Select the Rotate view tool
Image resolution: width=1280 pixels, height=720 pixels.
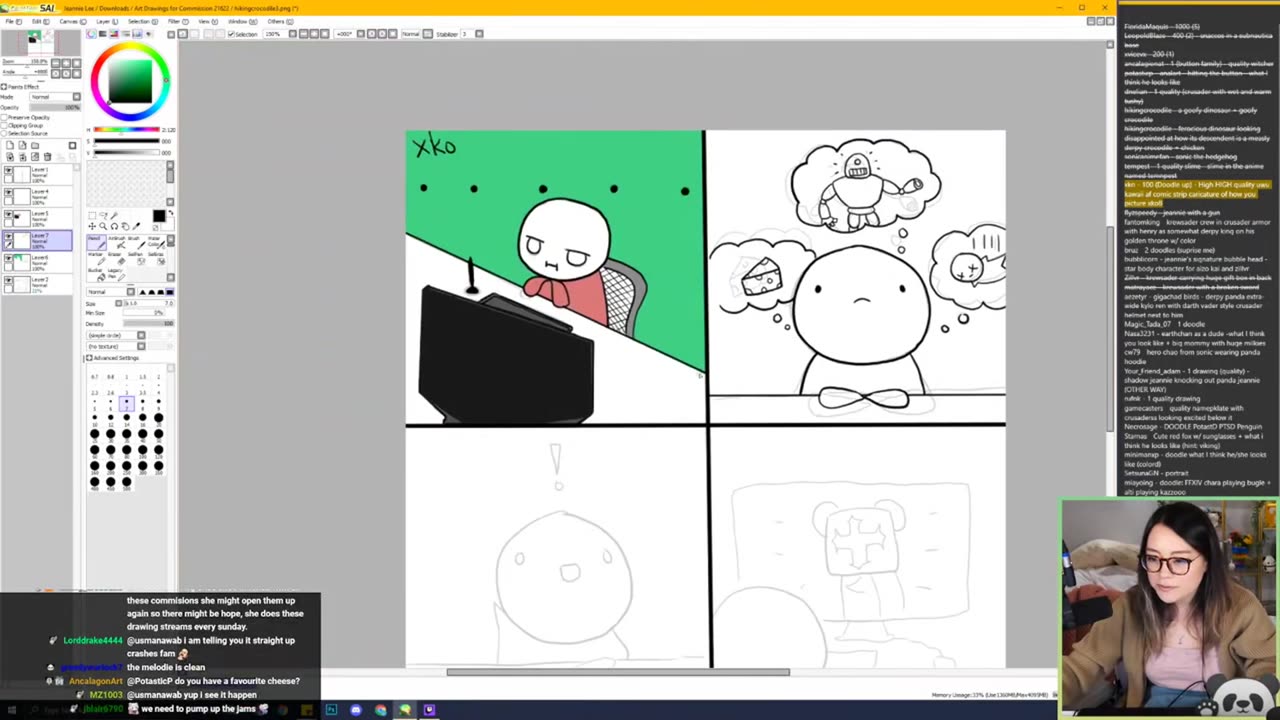(x=114, y=226)
